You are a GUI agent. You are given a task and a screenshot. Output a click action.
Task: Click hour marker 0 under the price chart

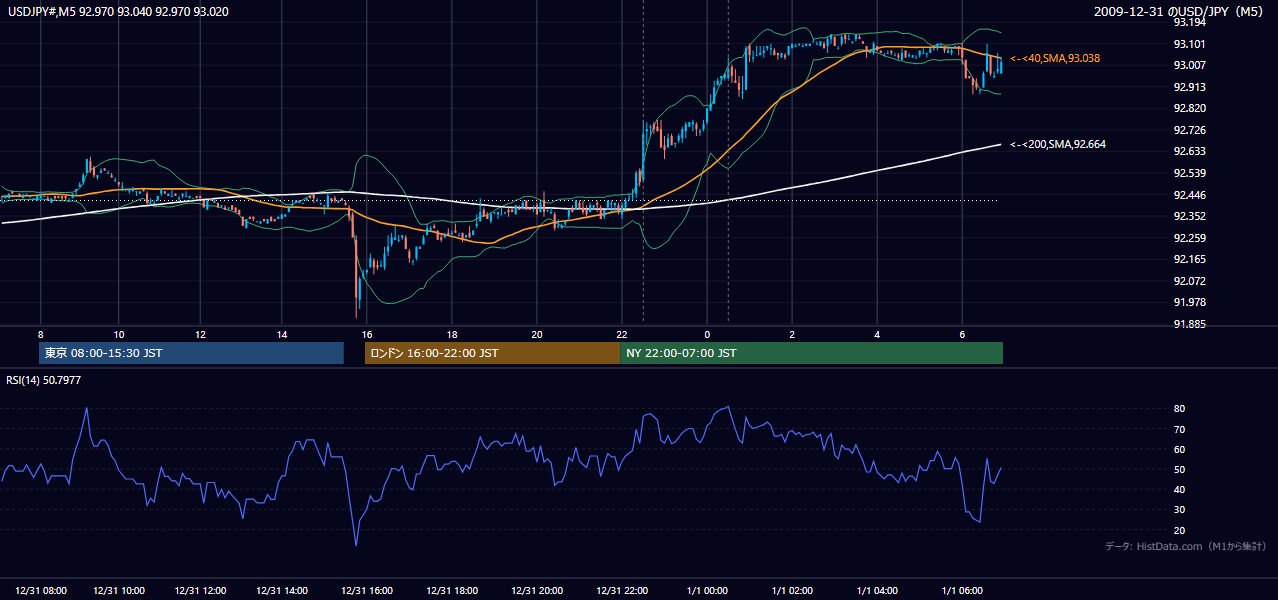click(x=707, y=334)
